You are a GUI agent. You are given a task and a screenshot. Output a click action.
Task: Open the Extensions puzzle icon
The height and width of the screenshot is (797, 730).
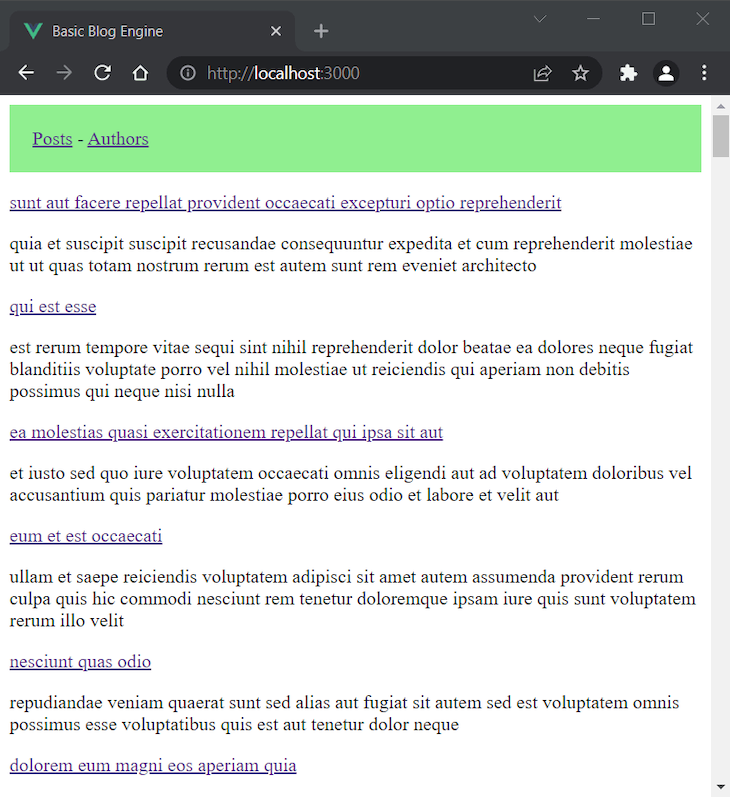tap(628, 73)
